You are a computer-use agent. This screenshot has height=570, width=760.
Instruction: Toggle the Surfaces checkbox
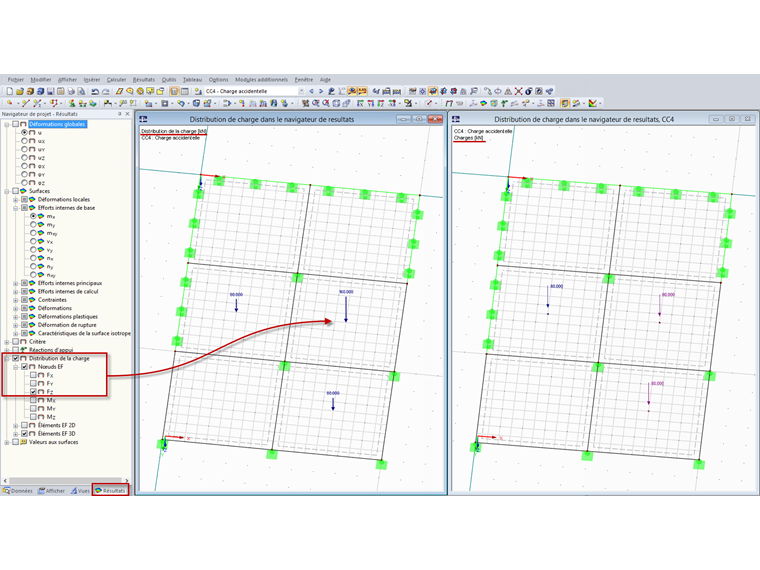[x=16, y=191]
